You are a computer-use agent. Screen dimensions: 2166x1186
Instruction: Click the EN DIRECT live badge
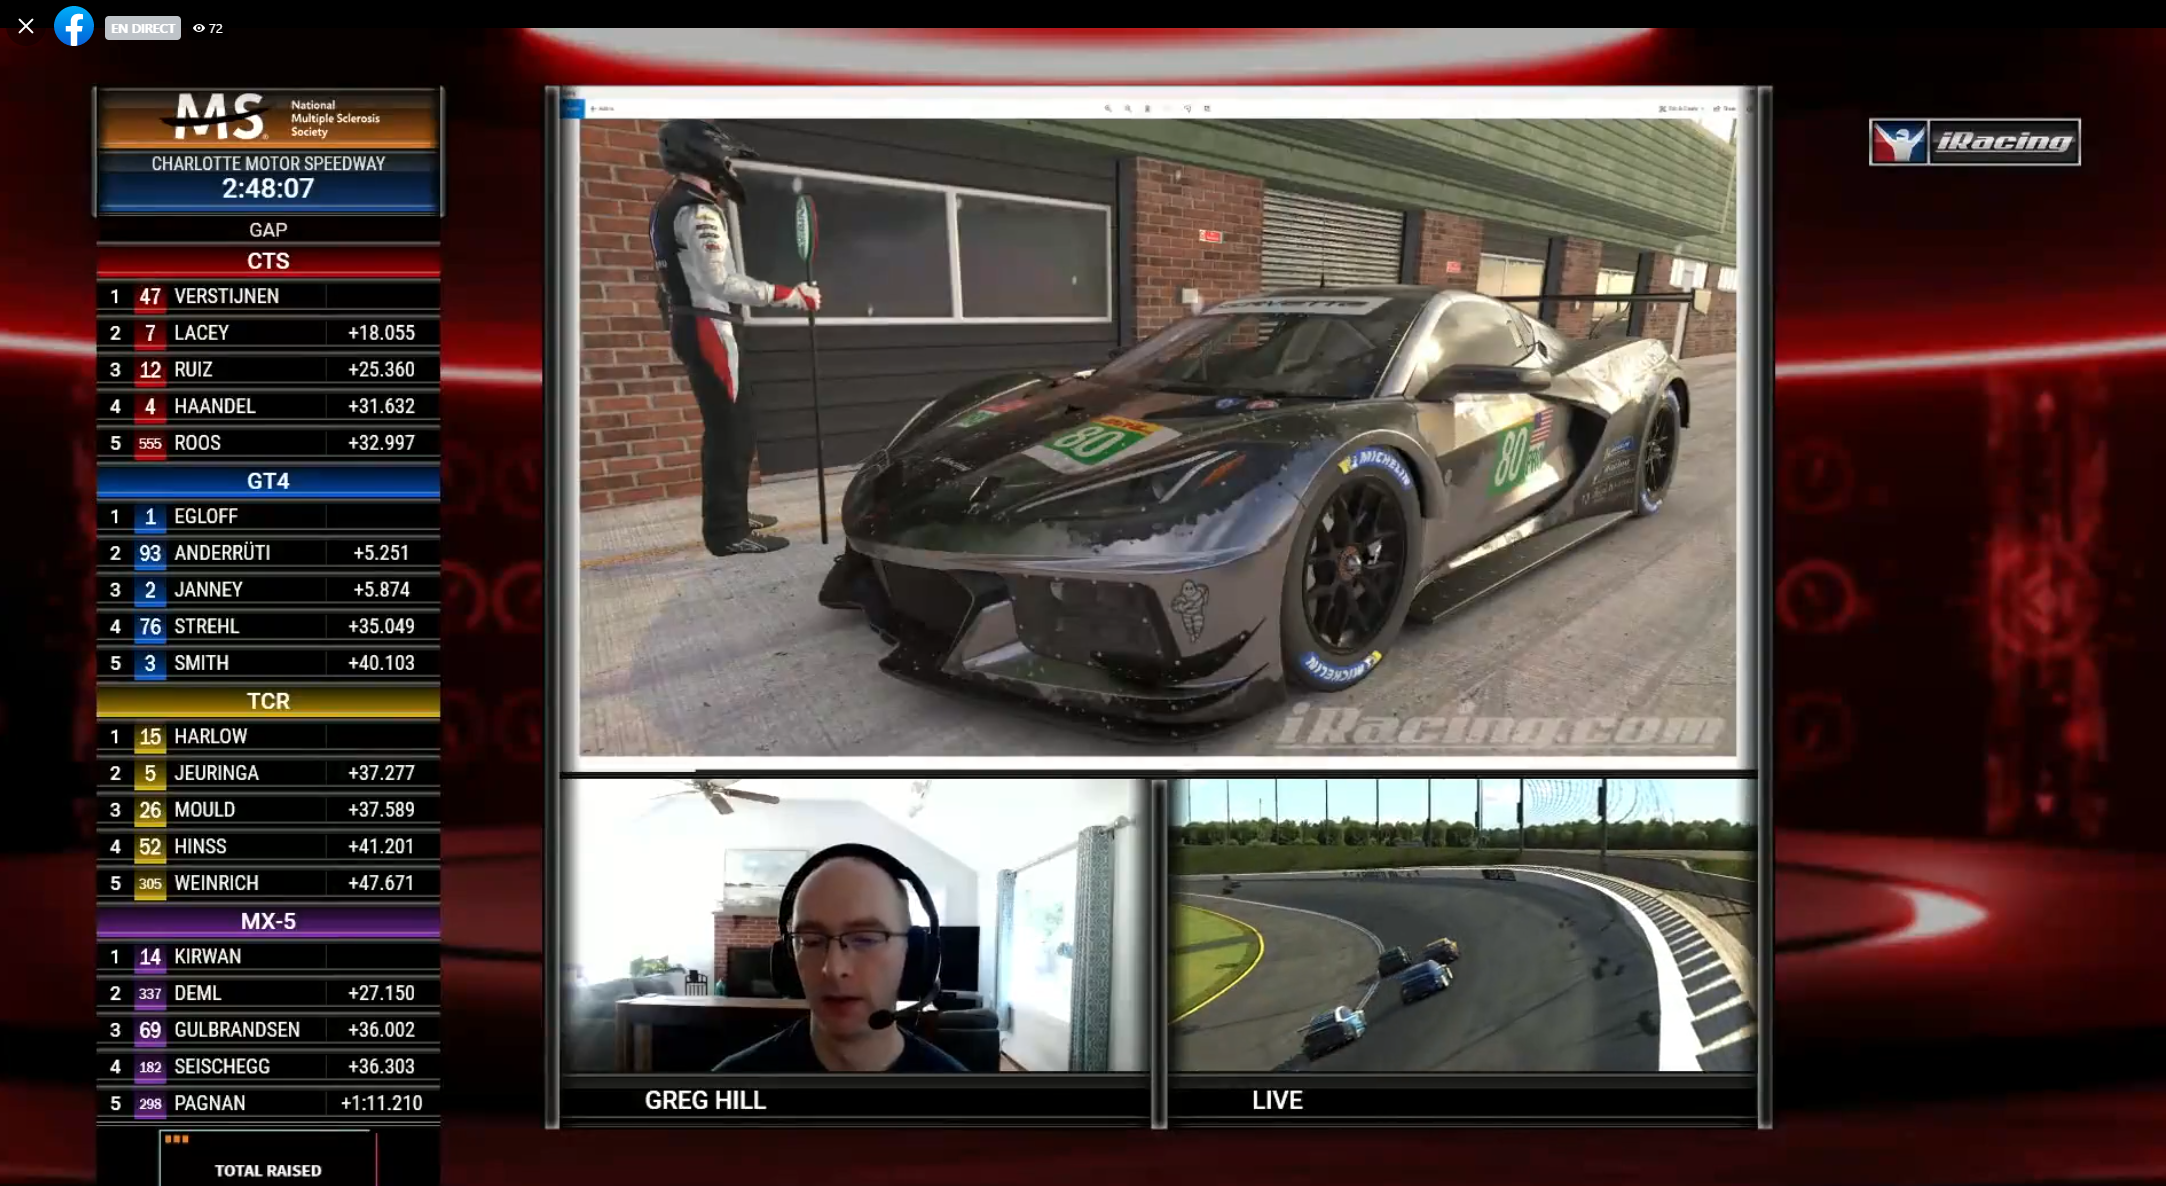coord(142,28)
